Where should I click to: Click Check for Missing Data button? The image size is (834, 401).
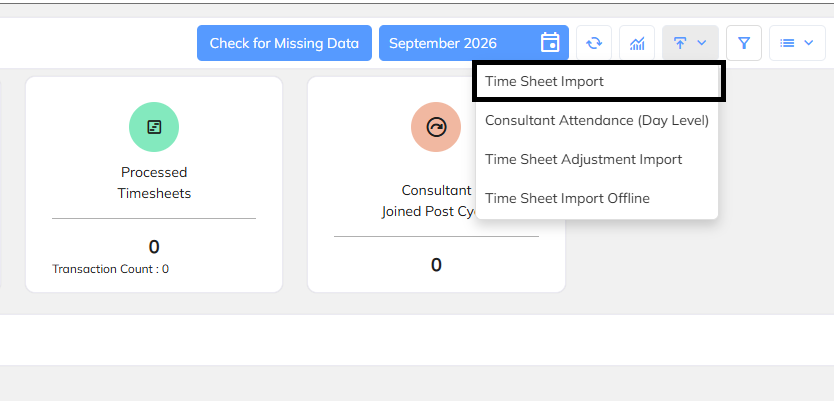pos(285,43)
